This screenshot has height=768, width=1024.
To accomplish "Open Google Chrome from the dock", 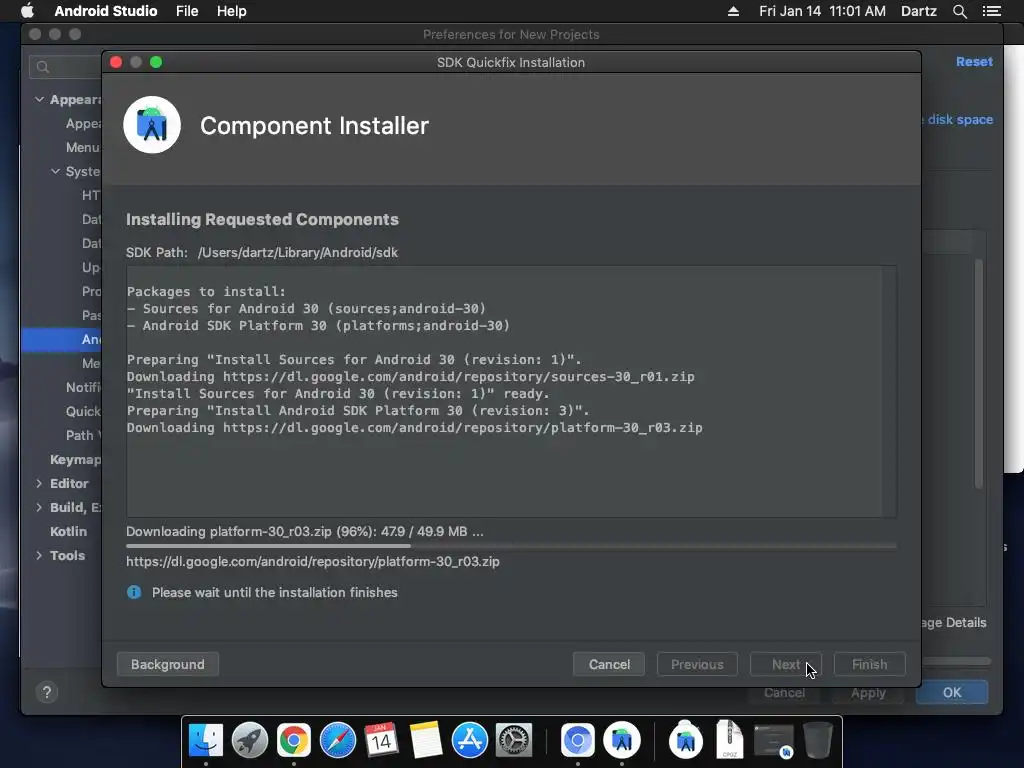I will tap(293, 741).
